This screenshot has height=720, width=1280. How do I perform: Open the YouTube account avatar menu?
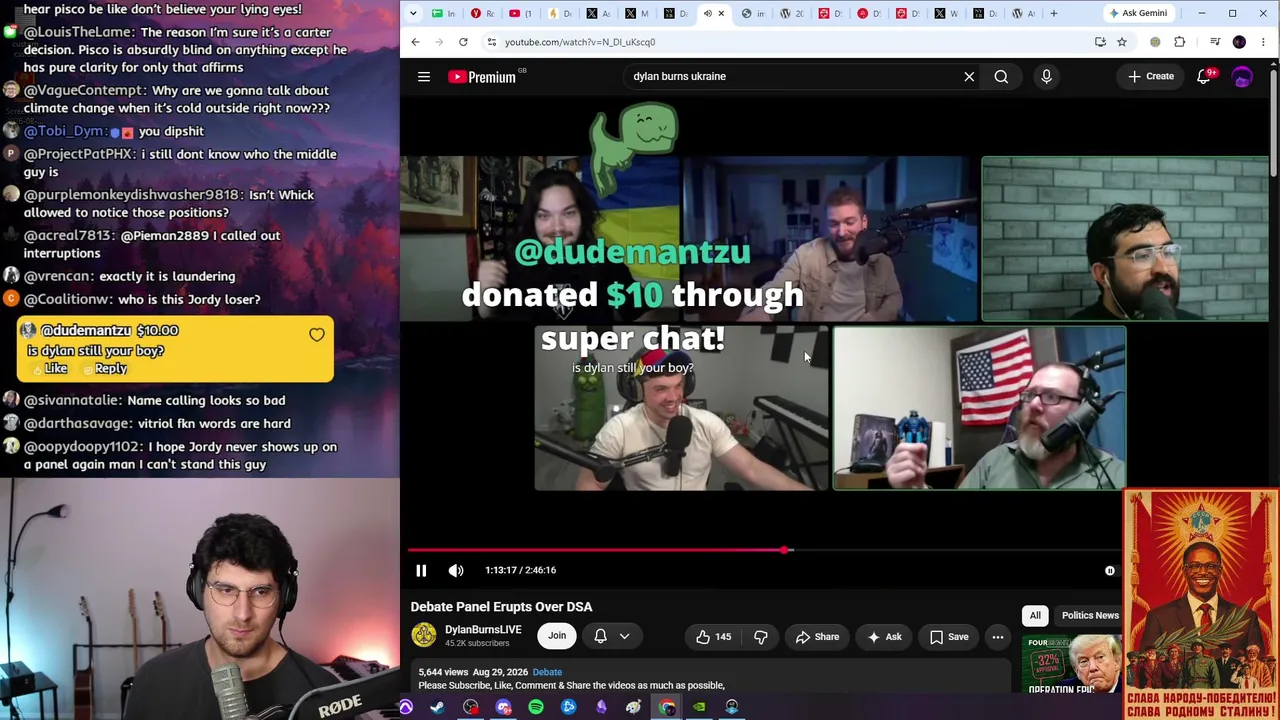click(x=1242, y=76)
